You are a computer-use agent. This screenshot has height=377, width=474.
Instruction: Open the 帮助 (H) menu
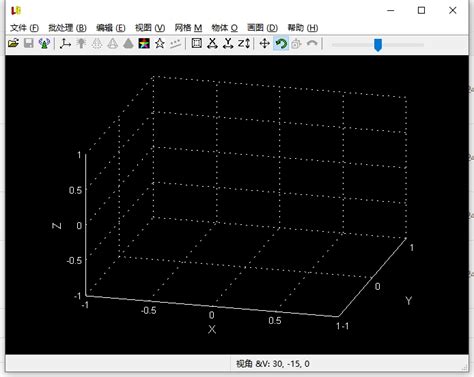(303, 28)
